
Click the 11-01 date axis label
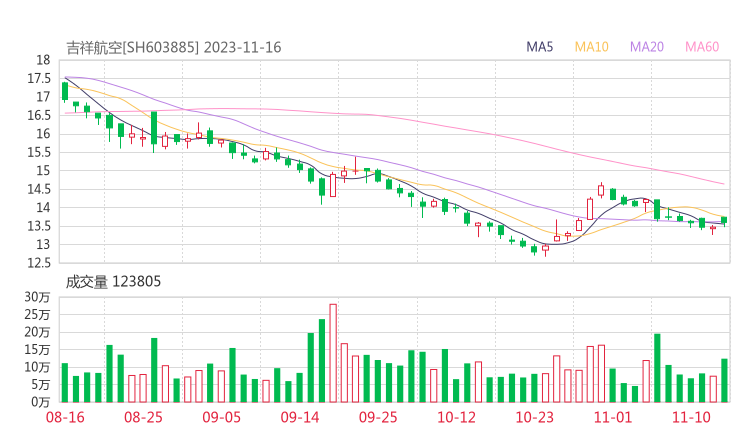tap(613, 417)
